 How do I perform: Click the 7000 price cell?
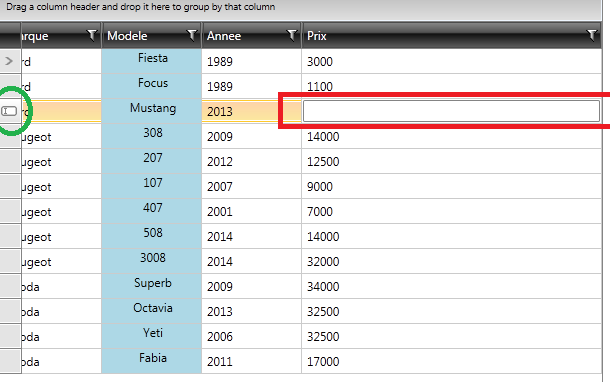451,211
